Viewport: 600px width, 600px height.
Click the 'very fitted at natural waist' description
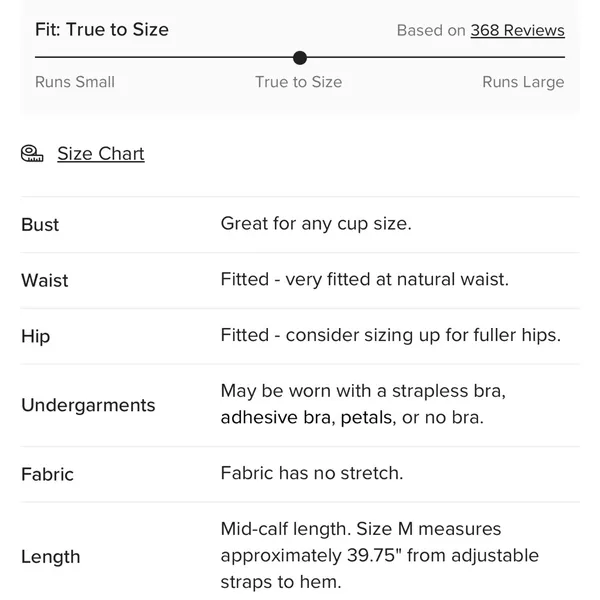[x=397, y=279]
